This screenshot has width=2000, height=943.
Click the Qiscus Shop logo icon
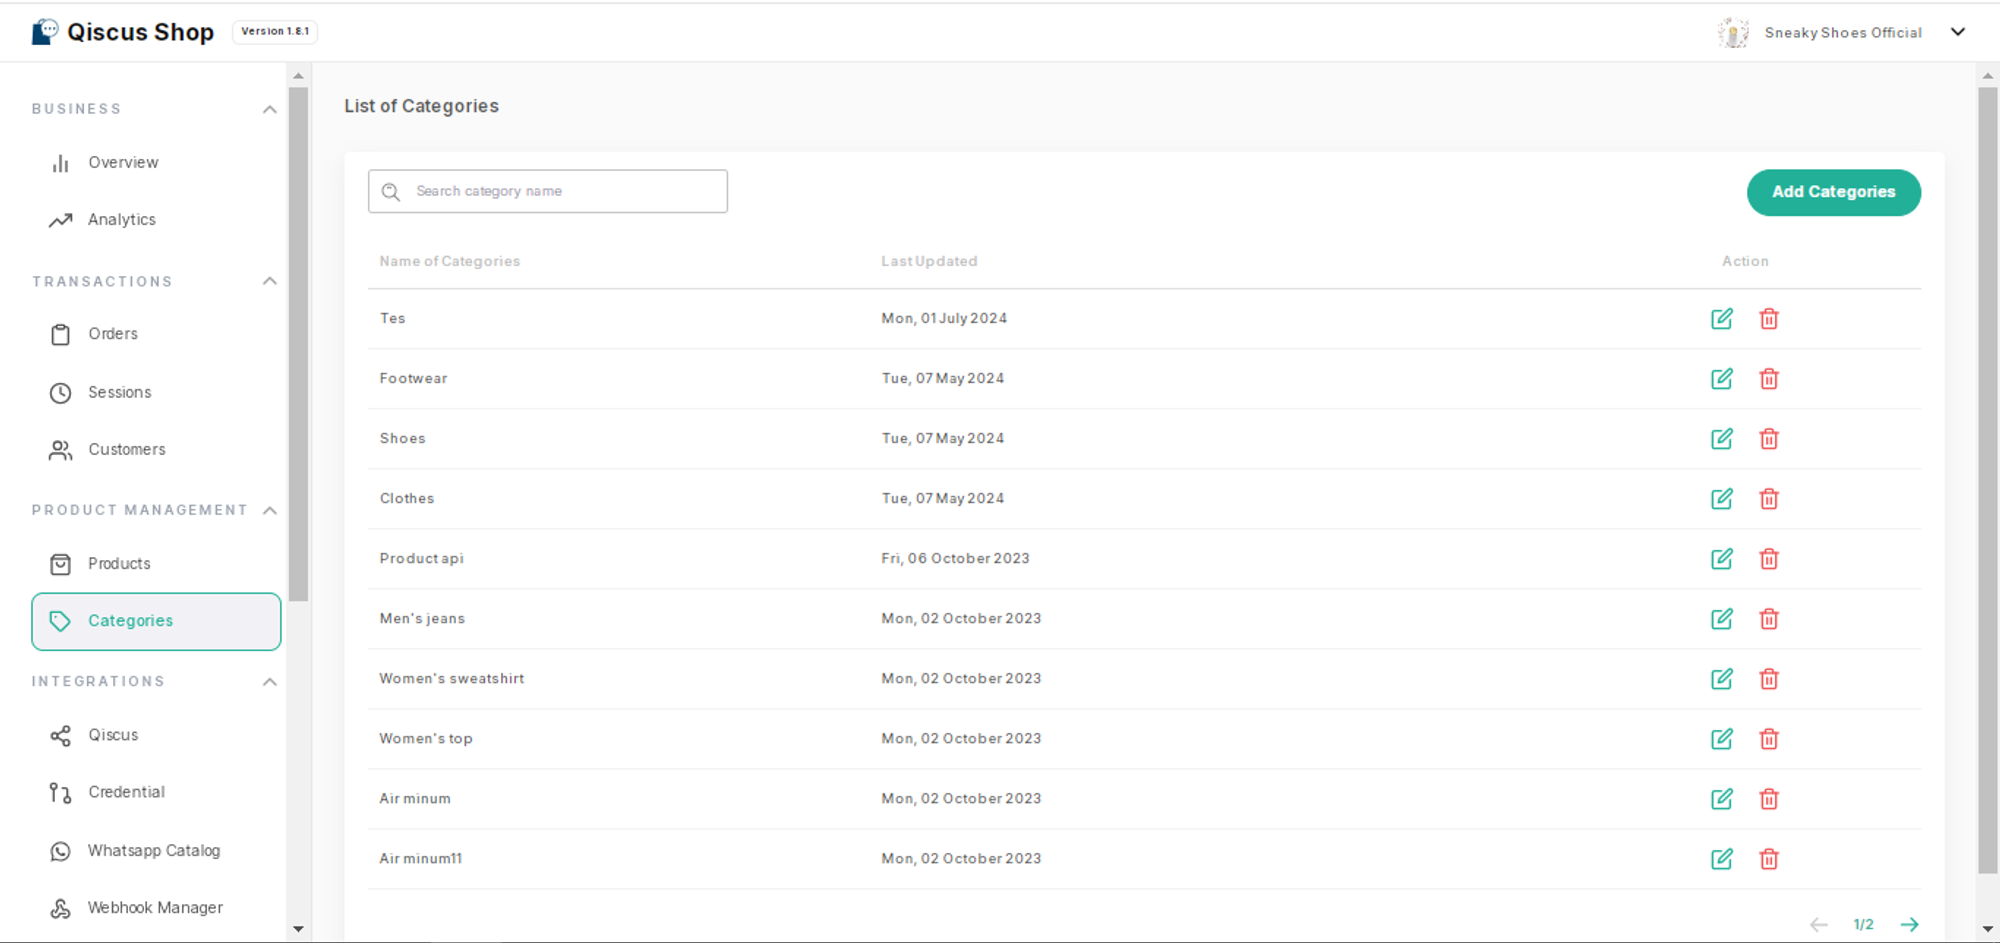[45, 32]
